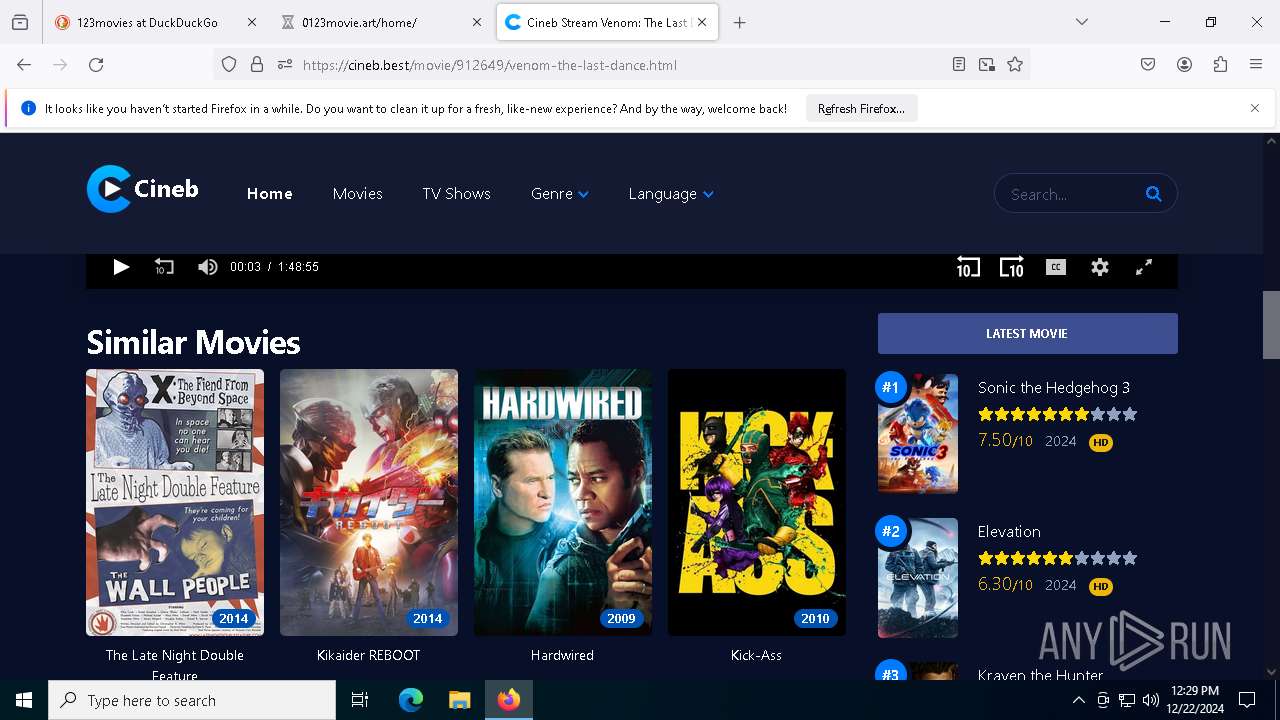This screenshot has width=1280, height=720.
Task: Expand the Genre dropdown
Action: click(x=560, y=194)
